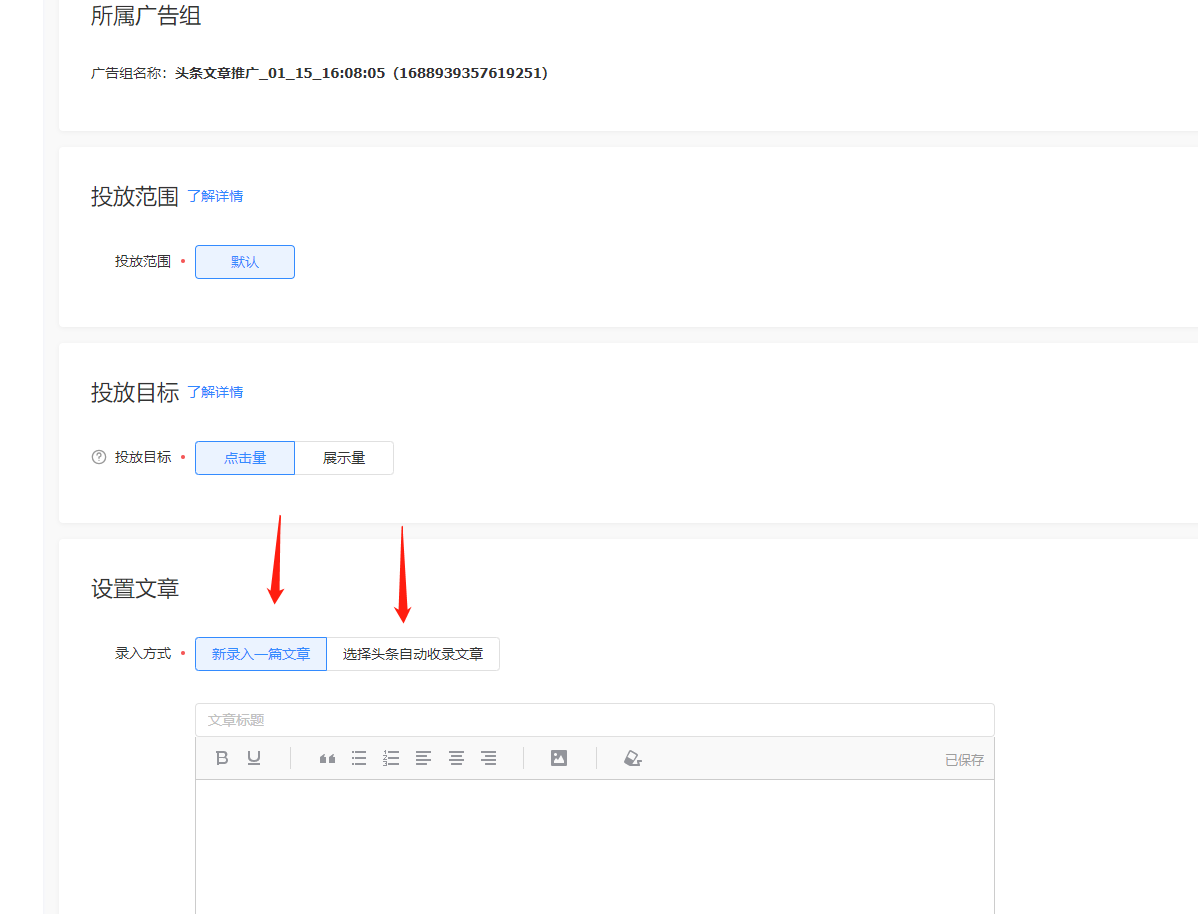Focus the 文章标题 input field

click(594, 720)
